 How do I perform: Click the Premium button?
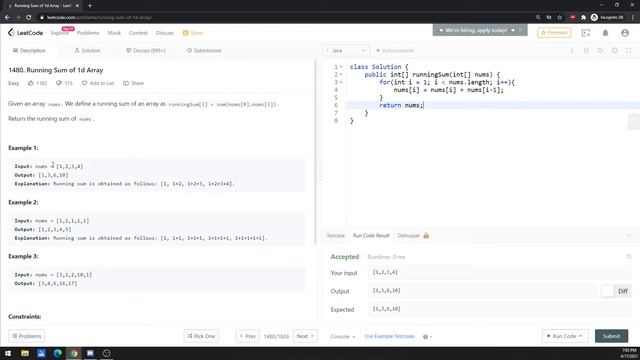[x=554, y=33]
